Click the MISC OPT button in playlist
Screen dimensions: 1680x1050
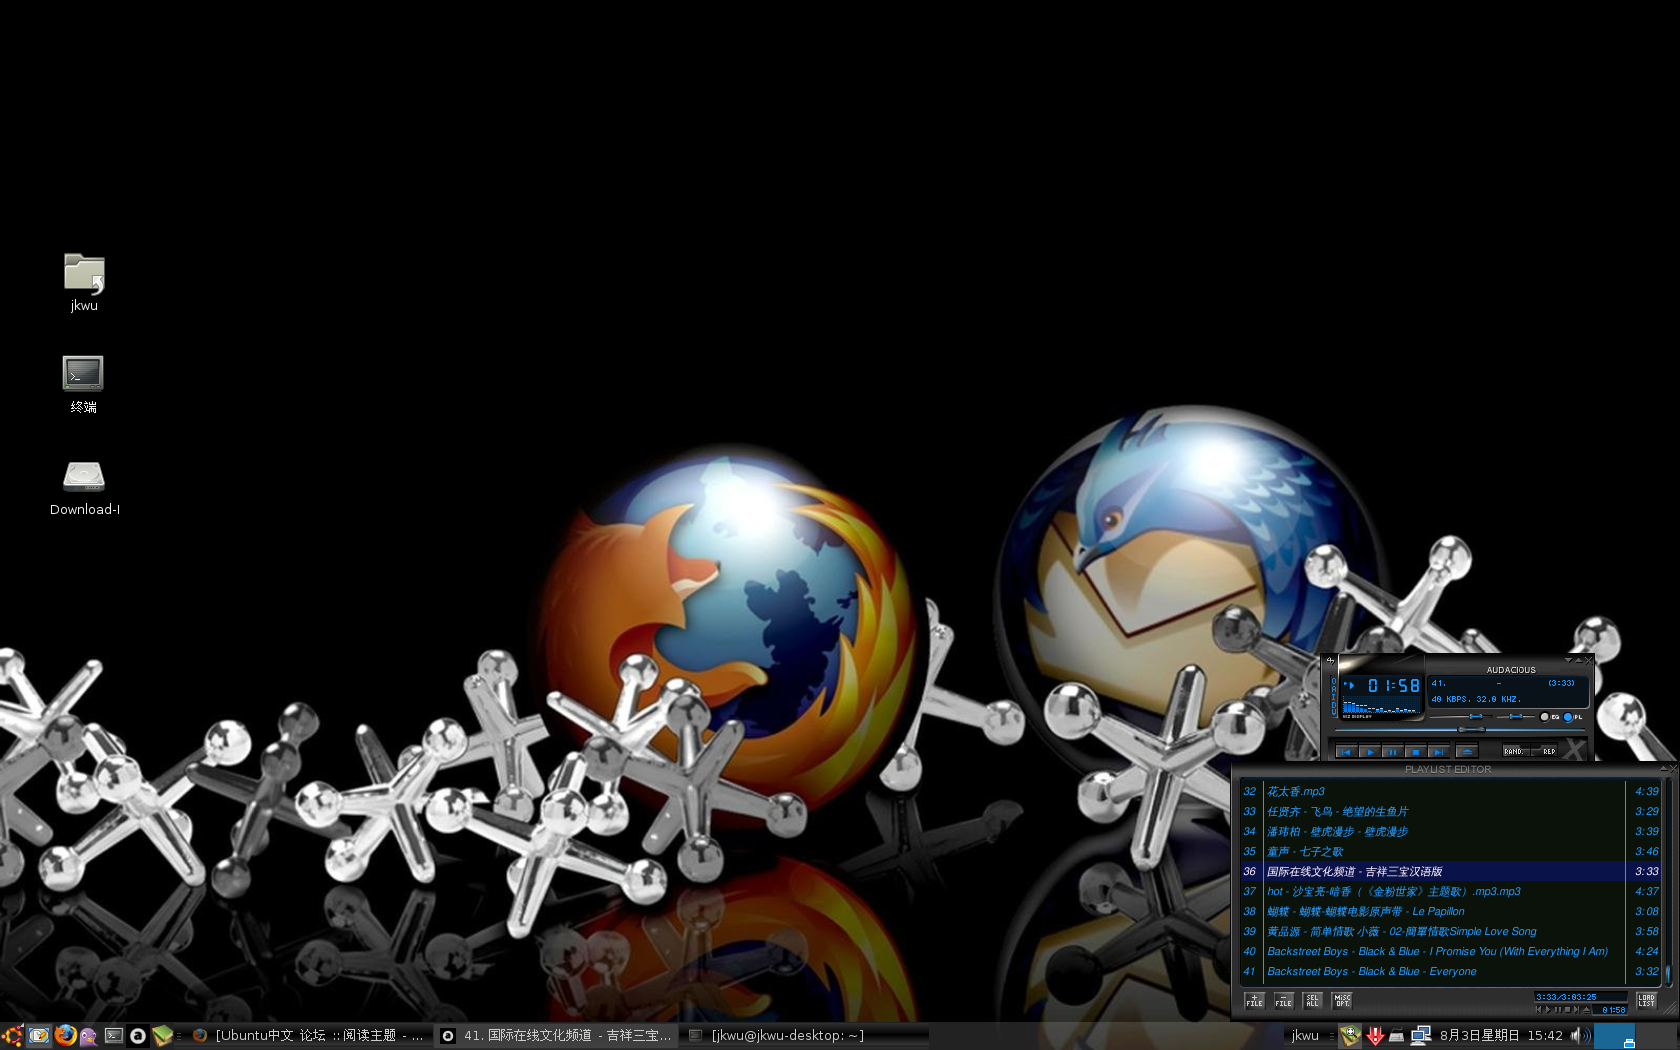click(x=1342, y=1000)
